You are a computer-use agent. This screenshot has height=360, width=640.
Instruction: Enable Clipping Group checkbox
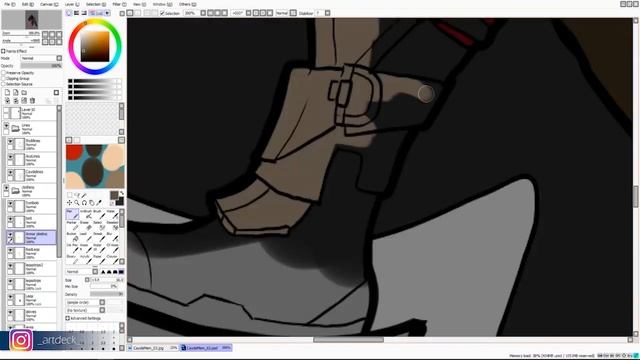pyautogui.click(x=3, y=78)
